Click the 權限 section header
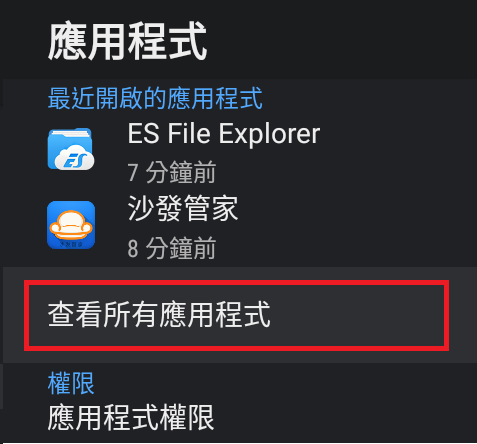Image resolution: width=477 pixels, height=444 pixels. 71,383
